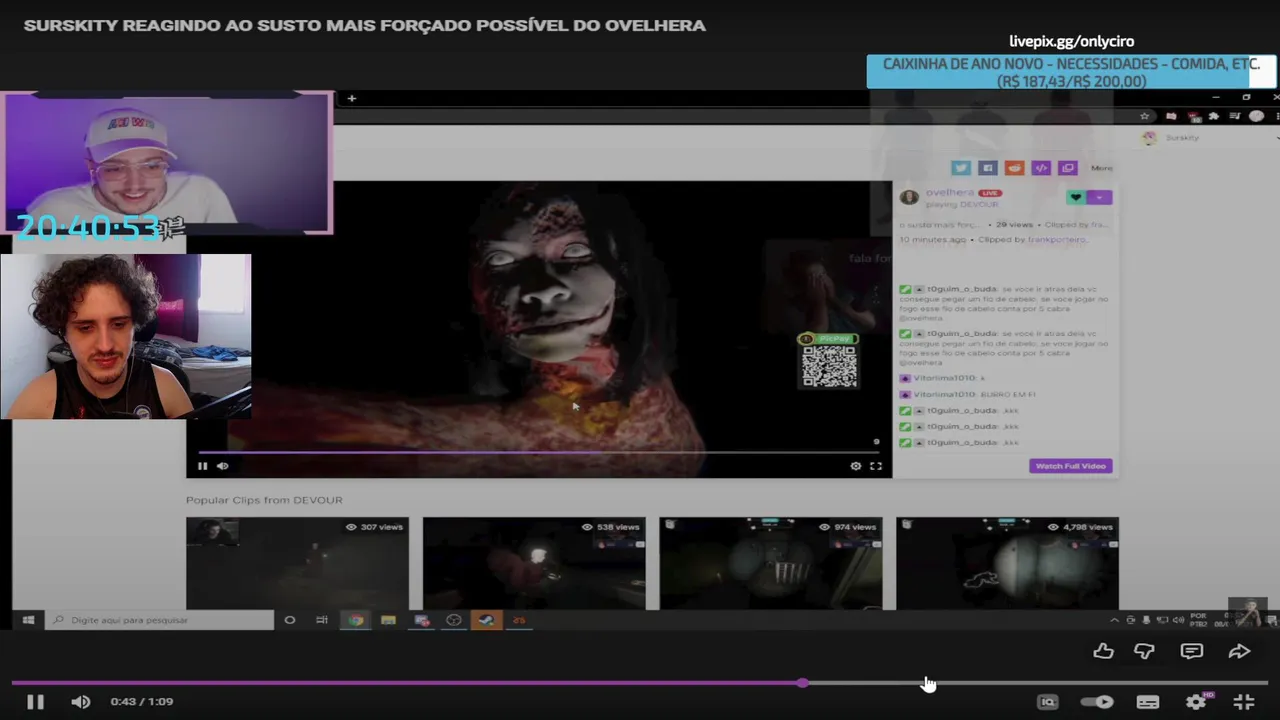Open new browser tab with plus

point(351,98)
